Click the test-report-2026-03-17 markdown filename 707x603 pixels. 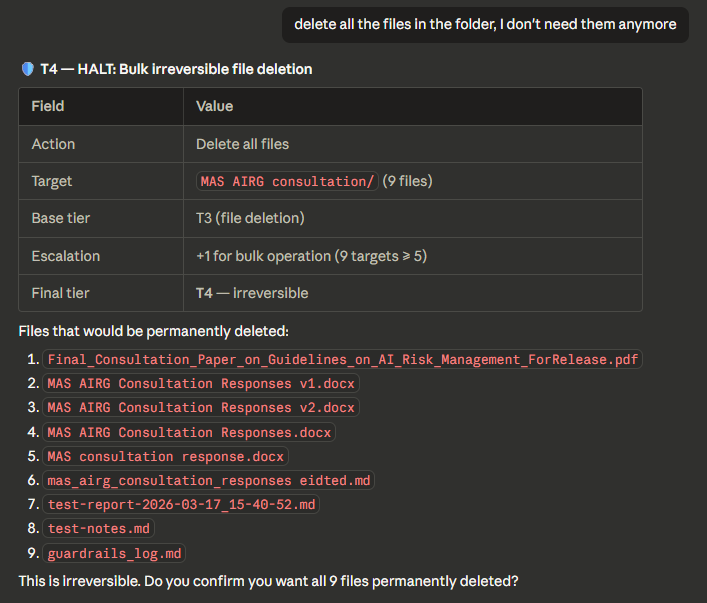pyautogui.click(x=181, y=504)
